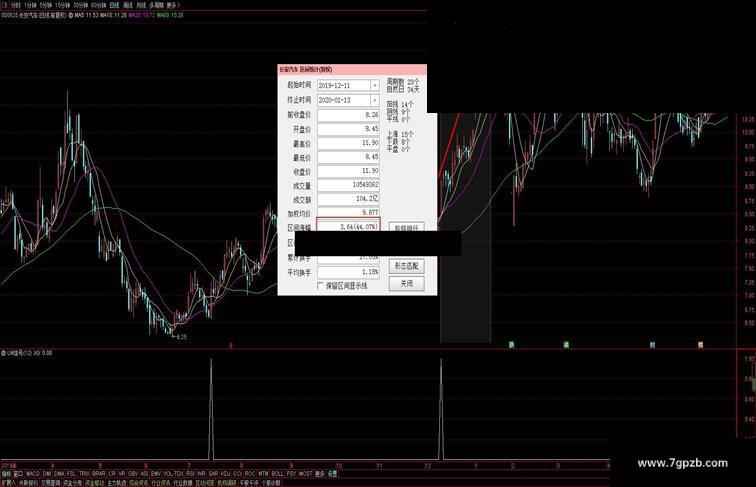Select the 周线 weekly period tab
Viewport: 756px width, 487px height.
tap(128, 5)
